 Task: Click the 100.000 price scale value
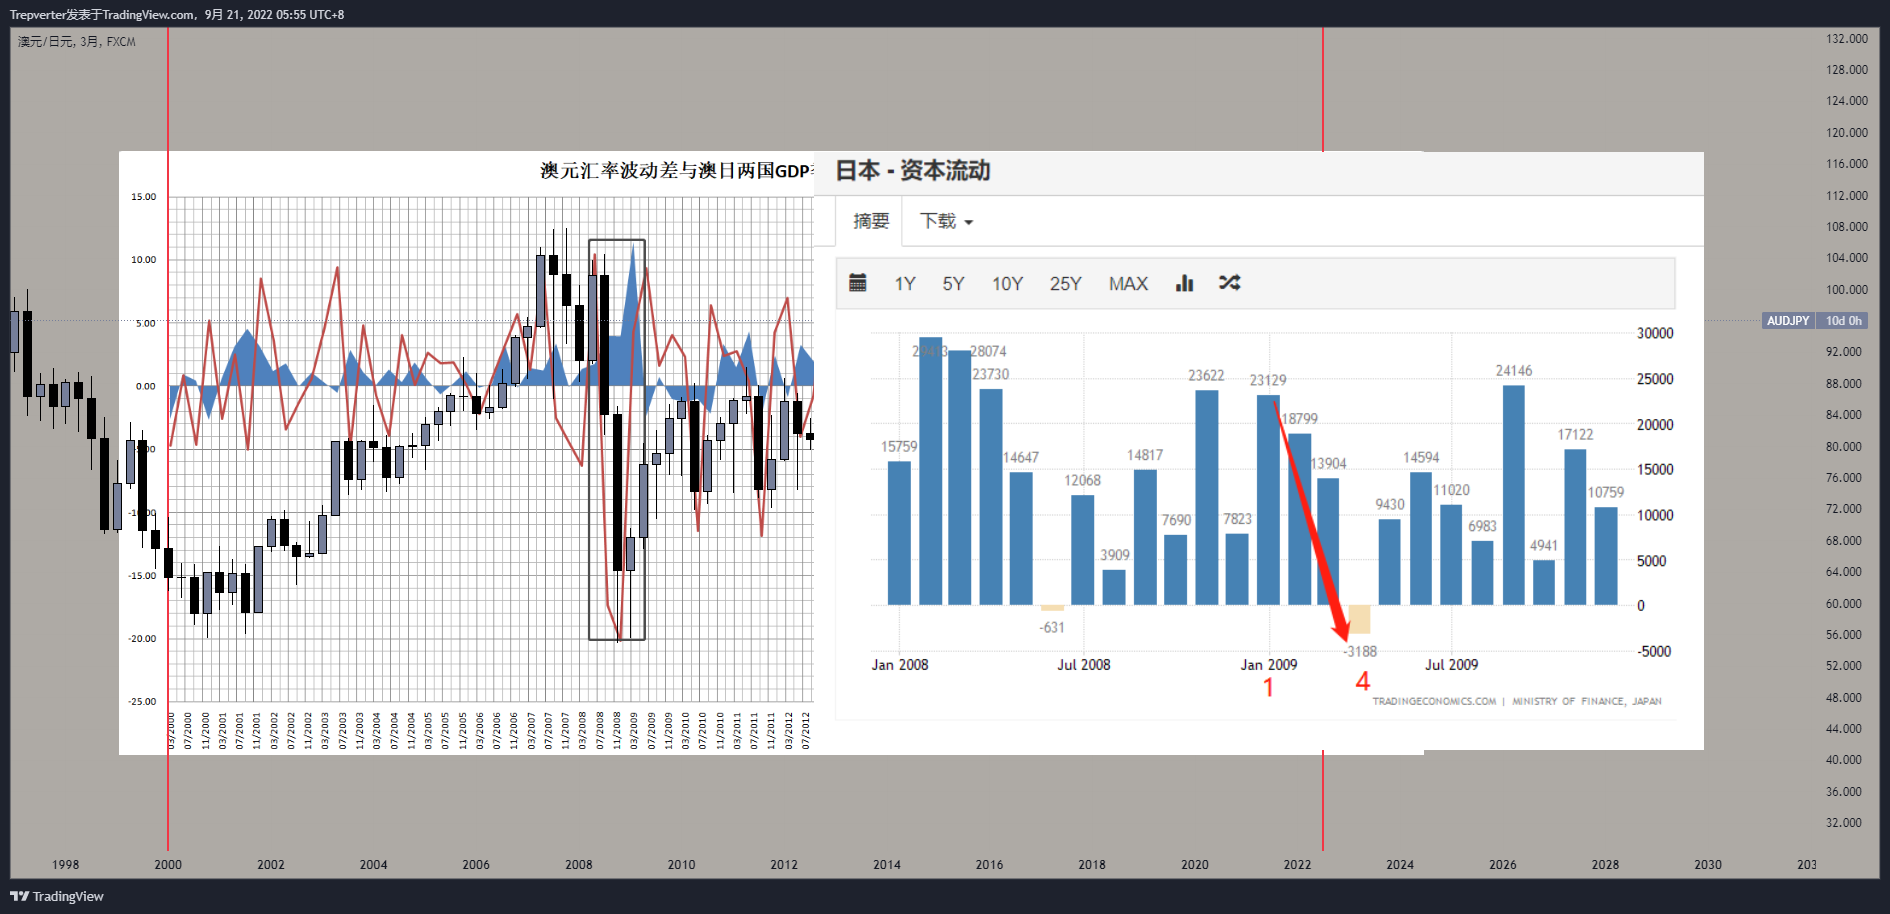[1846, 290]
